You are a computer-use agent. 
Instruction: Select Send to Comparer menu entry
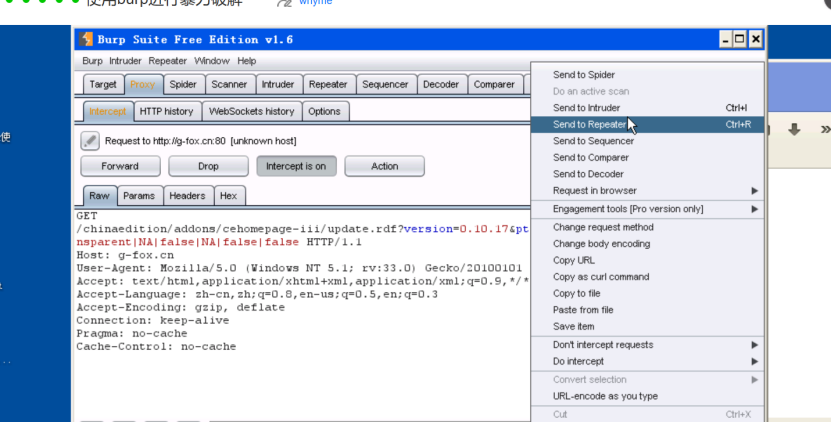648,157
